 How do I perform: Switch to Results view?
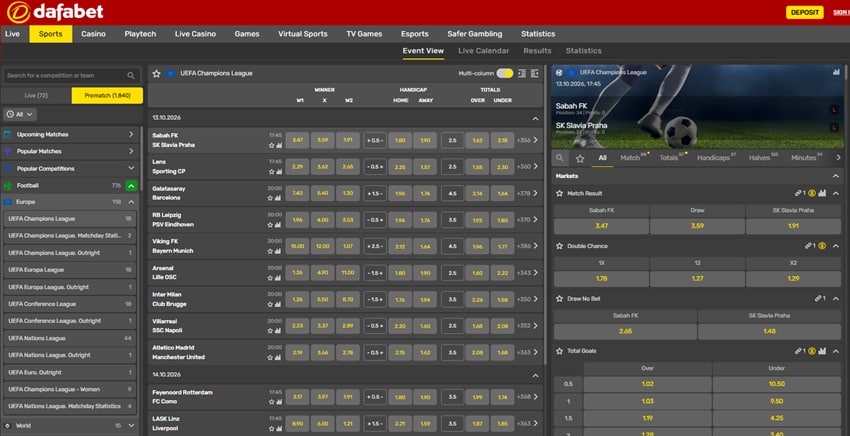(x=537, y=51)
